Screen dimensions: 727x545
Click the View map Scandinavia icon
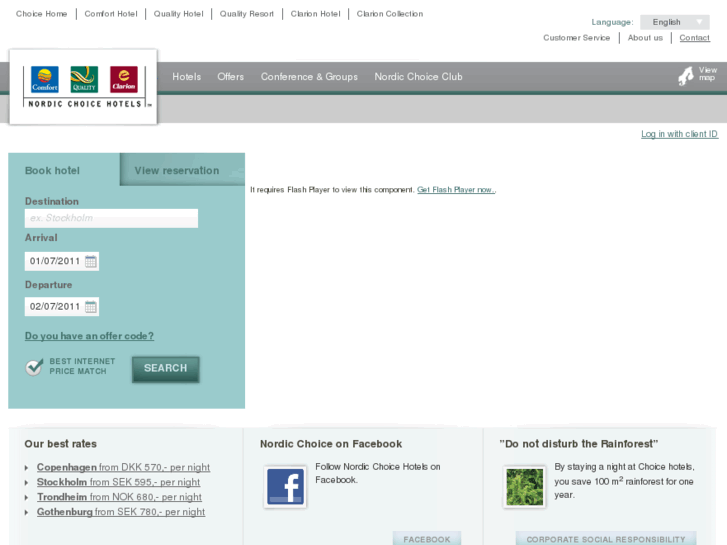click(x=686, y=76)
